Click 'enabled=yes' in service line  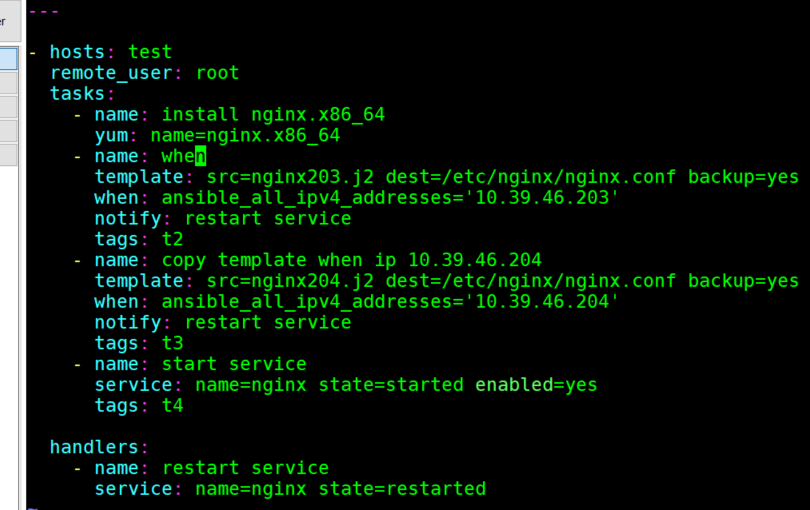[x=536, y=385]
